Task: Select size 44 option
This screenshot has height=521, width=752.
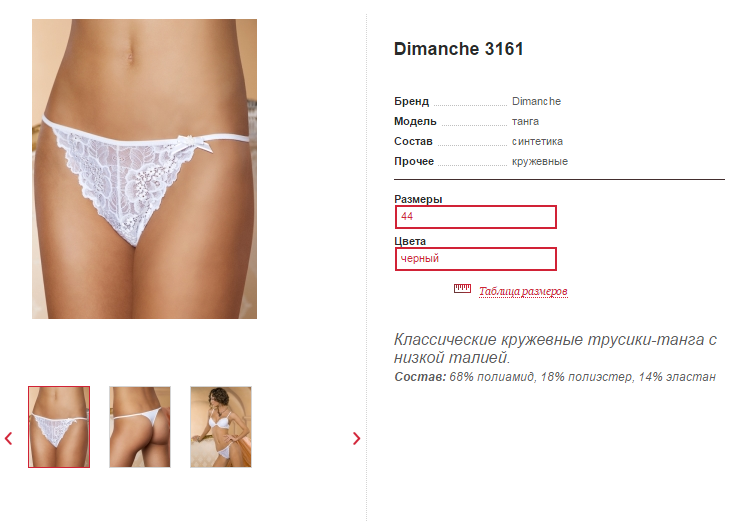Action: coord(476,217)
